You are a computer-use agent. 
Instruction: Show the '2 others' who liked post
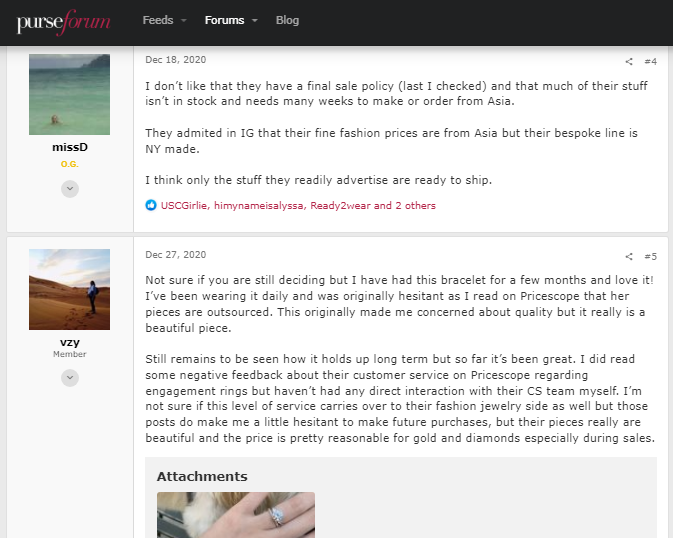pos(415,206)
